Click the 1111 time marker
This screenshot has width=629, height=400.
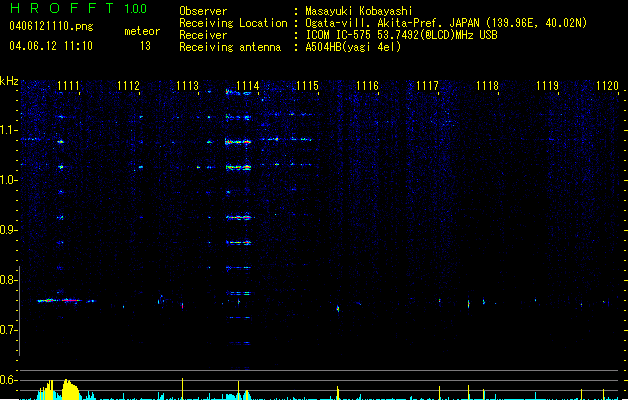(68, 86)
